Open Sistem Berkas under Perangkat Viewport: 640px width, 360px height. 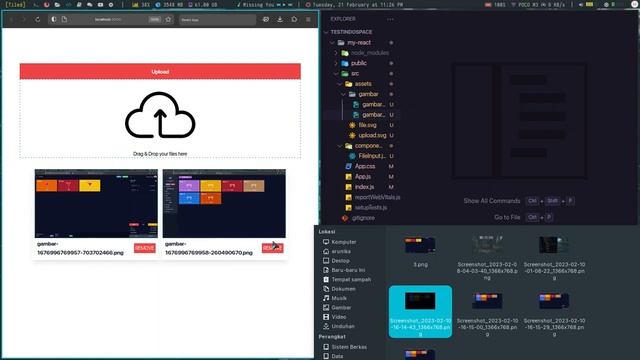[x=349, y=347]
